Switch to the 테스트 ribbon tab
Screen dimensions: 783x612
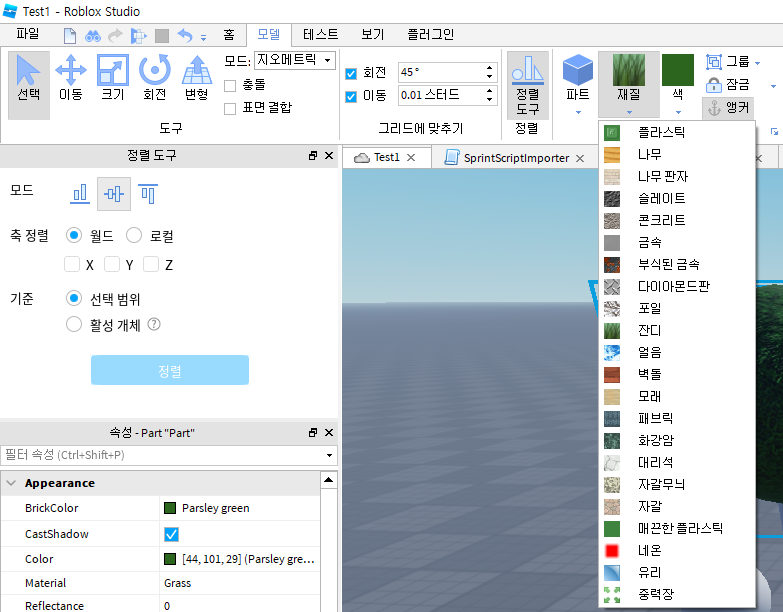321,34
